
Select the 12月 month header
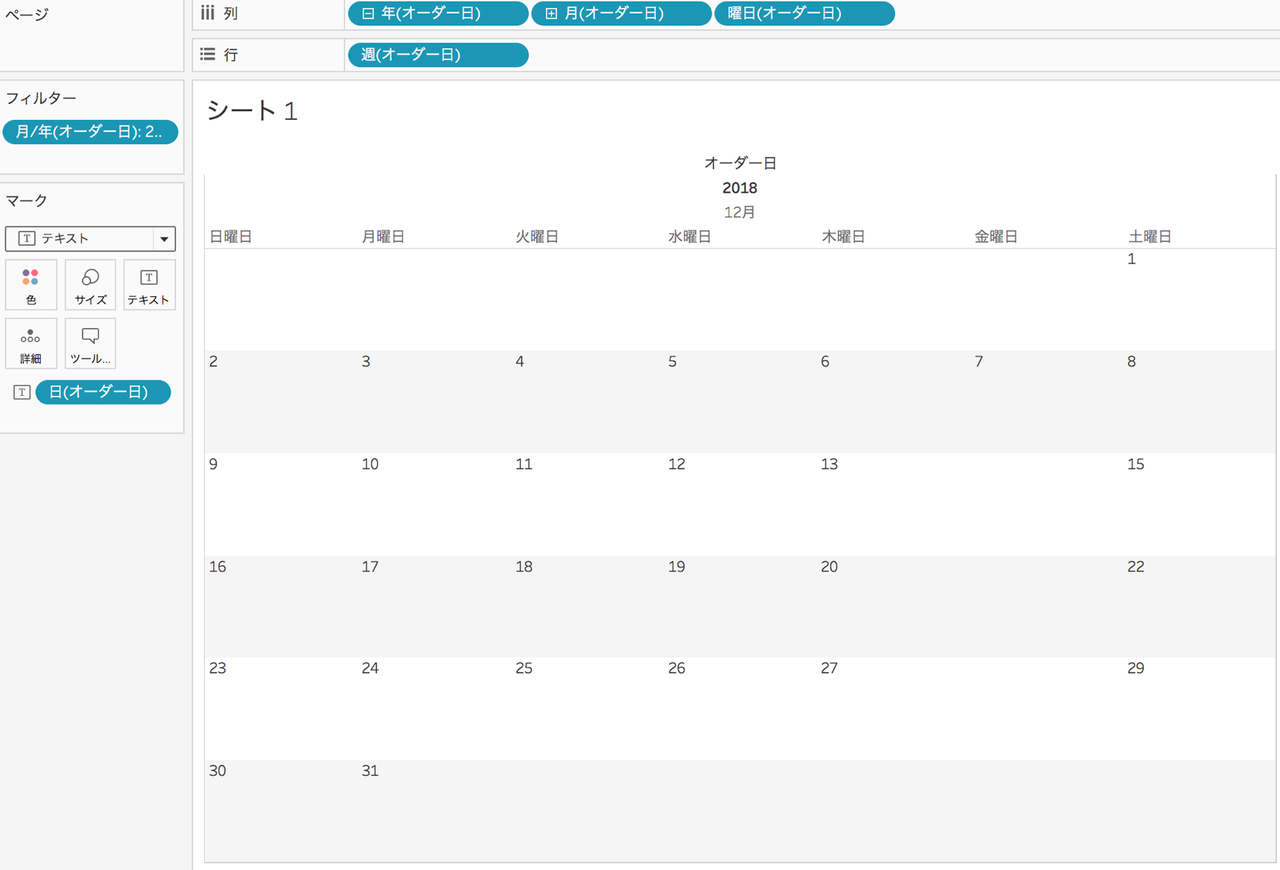(740, 212)
